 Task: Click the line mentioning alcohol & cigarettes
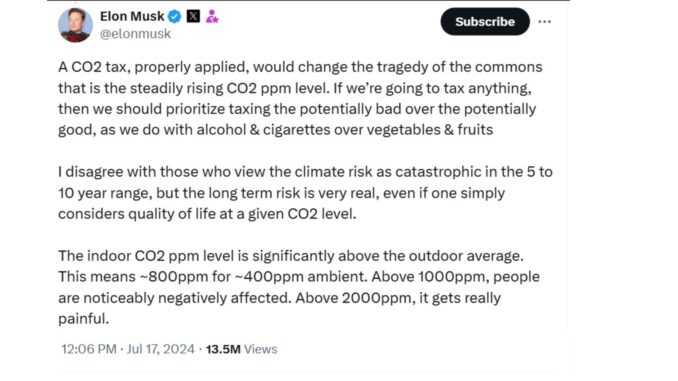click(x=275, y=130)
